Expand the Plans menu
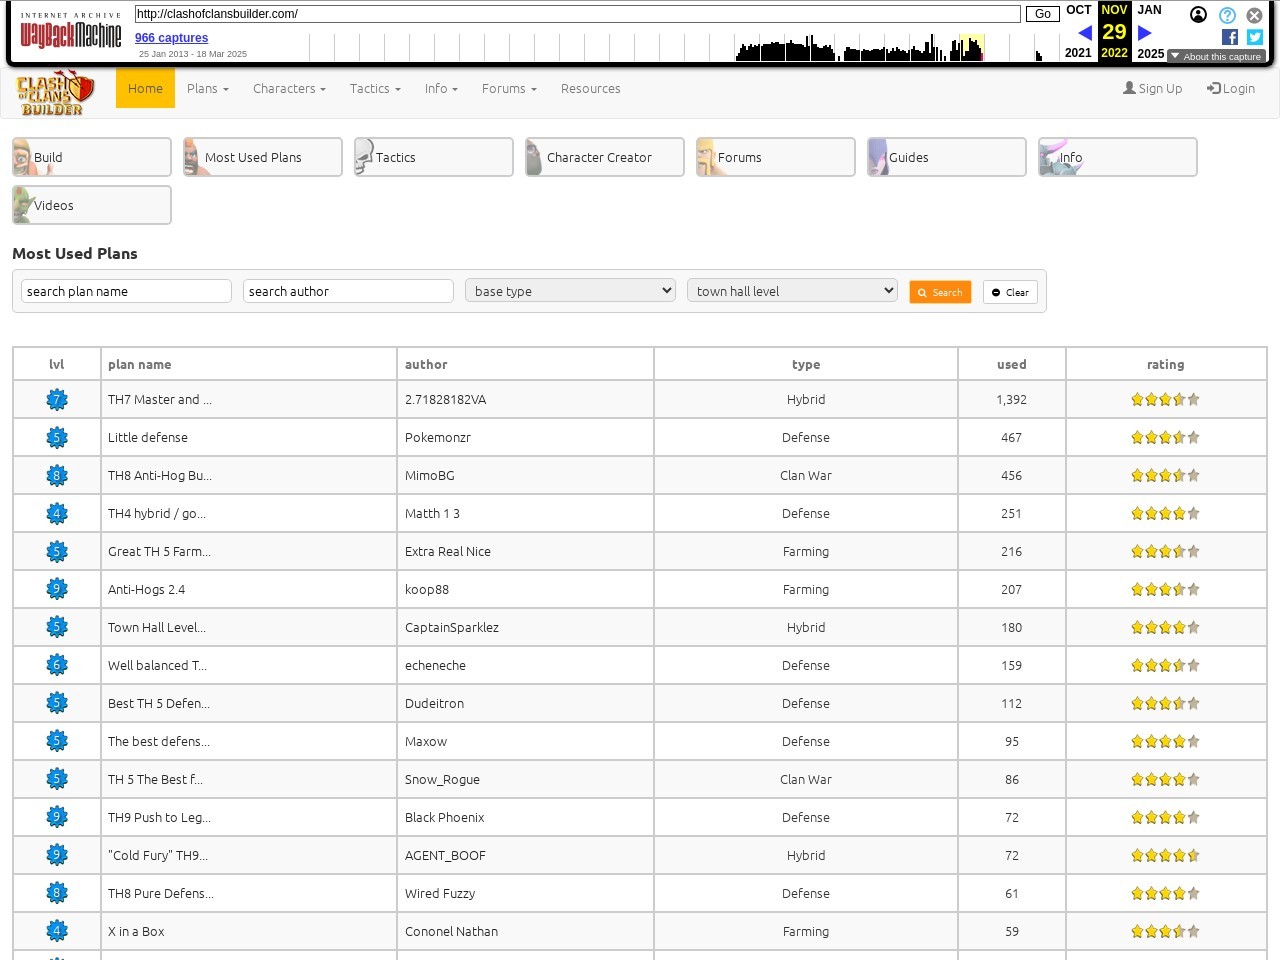 [208, 89]
